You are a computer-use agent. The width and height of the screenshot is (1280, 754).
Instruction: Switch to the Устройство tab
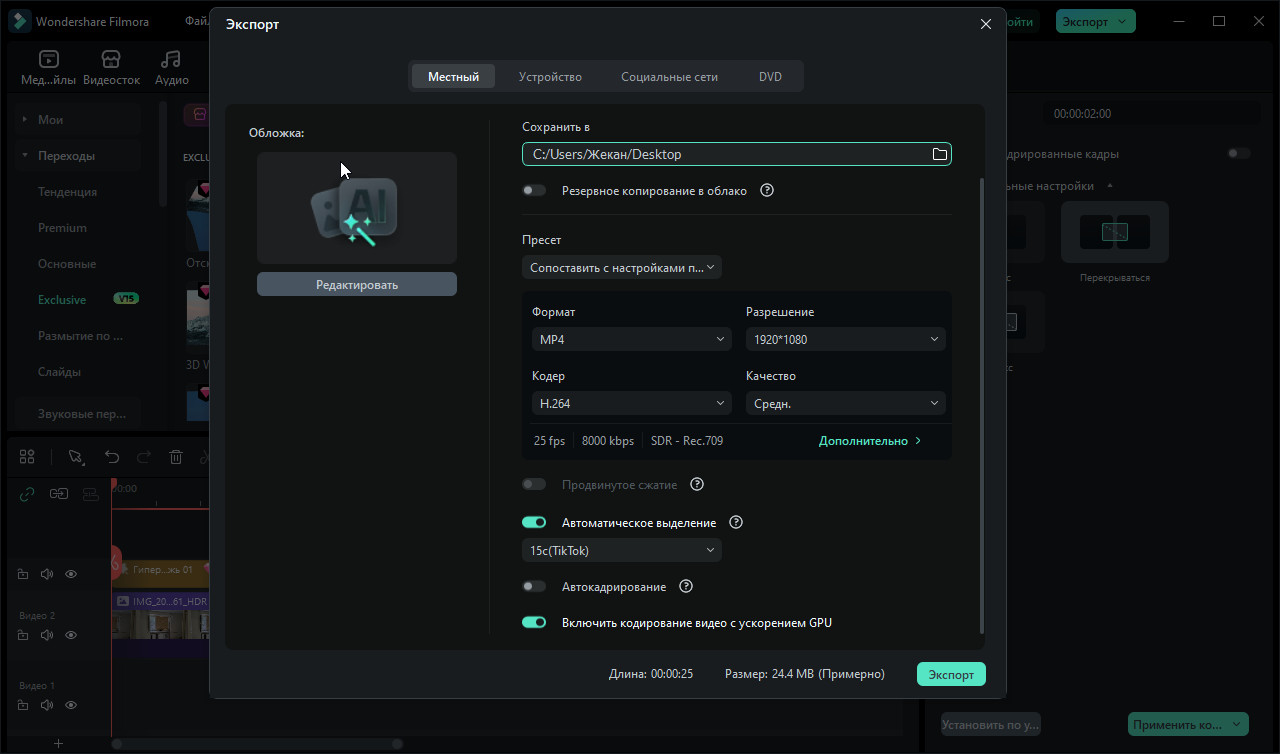click(550, 77)
